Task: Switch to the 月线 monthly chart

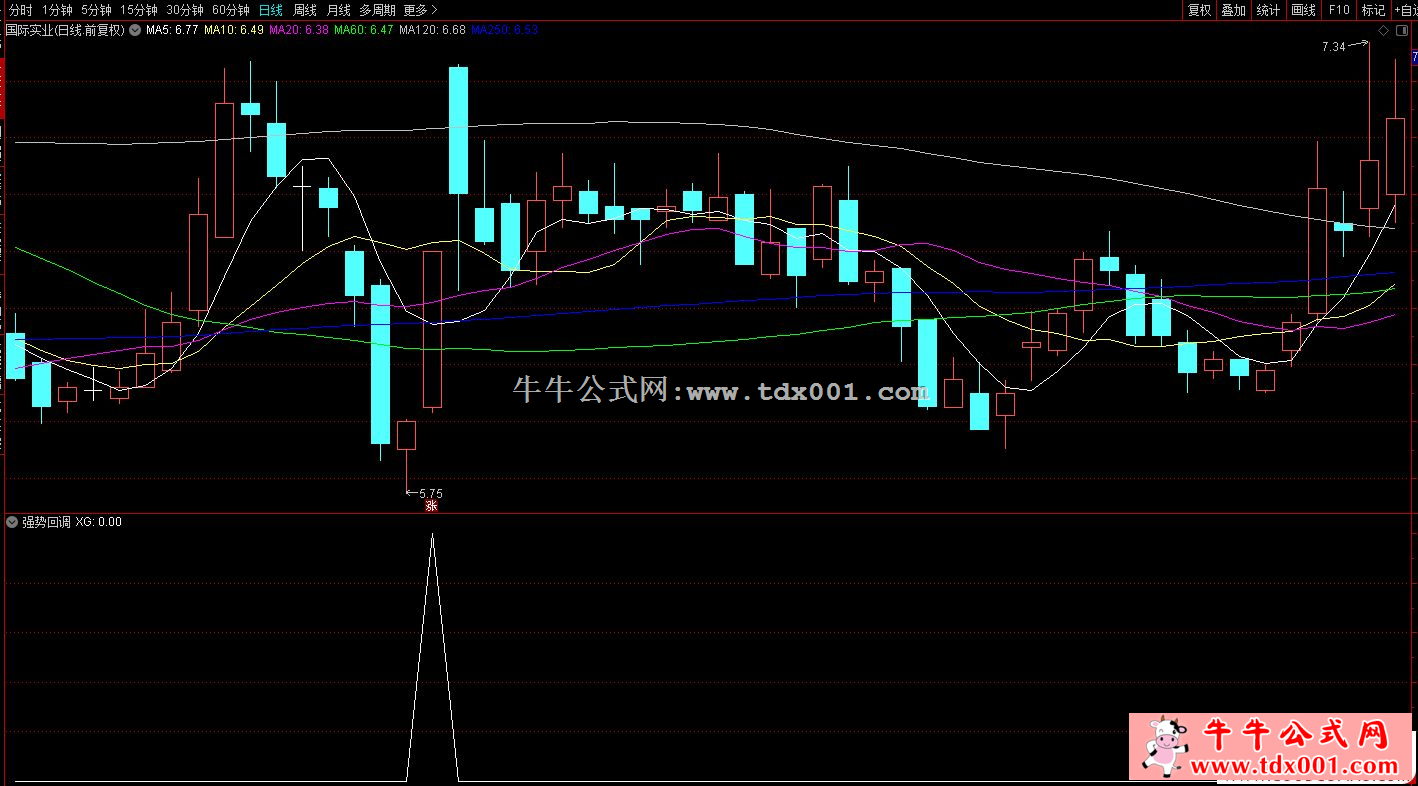Action: click(x=338, y=10)
